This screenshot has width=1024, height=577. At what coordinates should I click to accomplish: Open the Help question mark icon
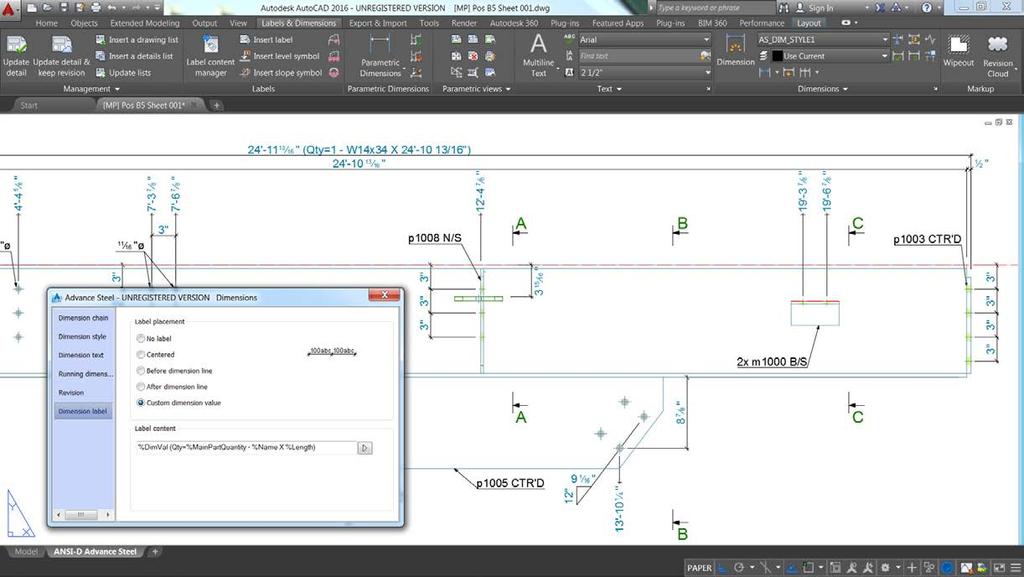(926, 8)
